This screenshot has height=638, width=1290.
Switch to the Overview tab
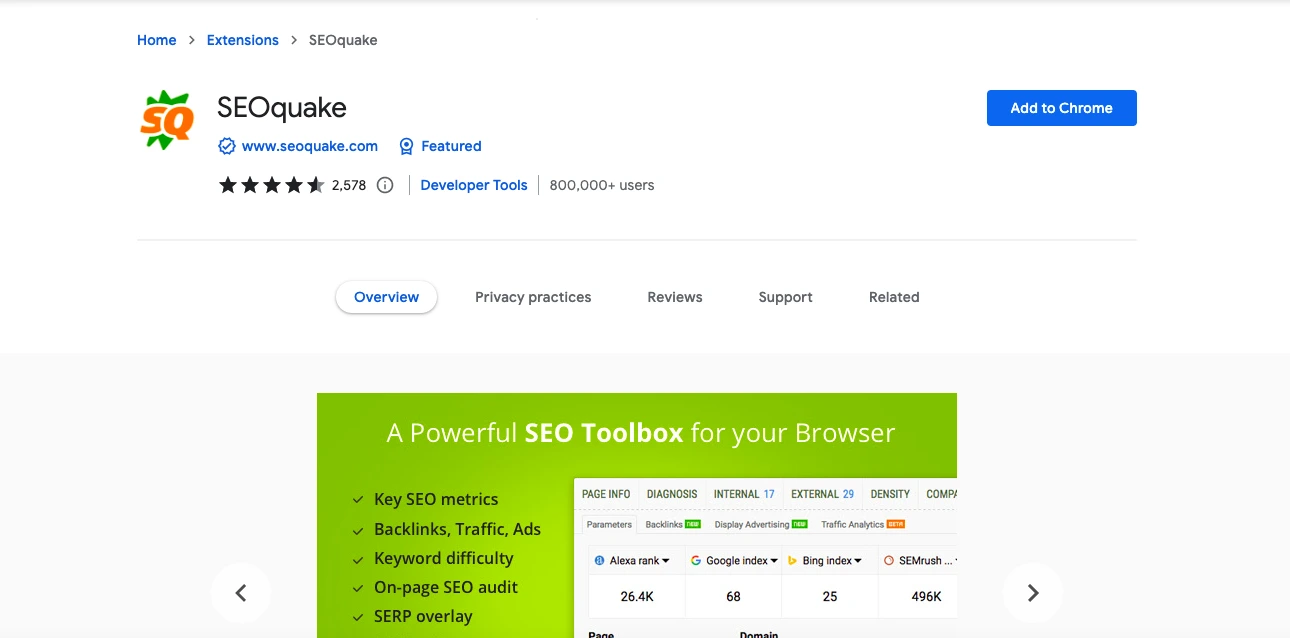386,297
